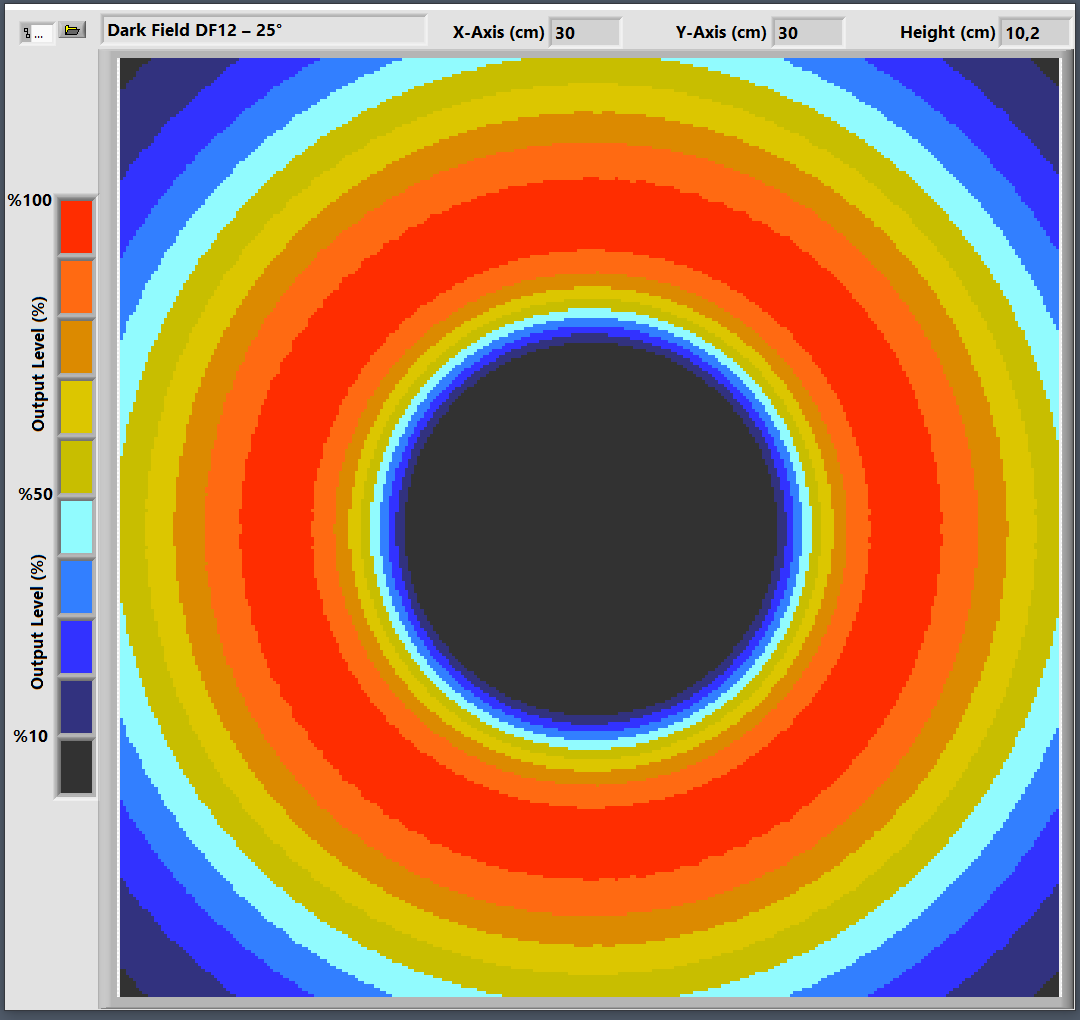
Task: Select the medium blue legend swatch
Action: click(x=76, y=587)
